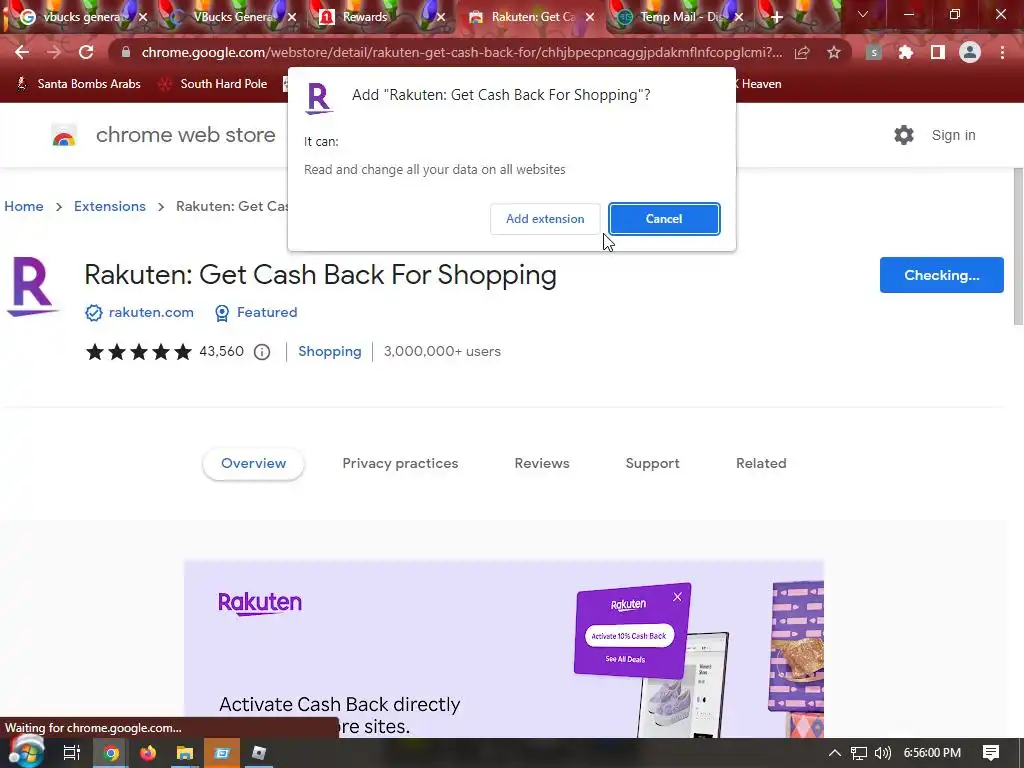Open rakuten.com publisher link
This screenshot has height=768, width=1024.
(x=151, y=313)
